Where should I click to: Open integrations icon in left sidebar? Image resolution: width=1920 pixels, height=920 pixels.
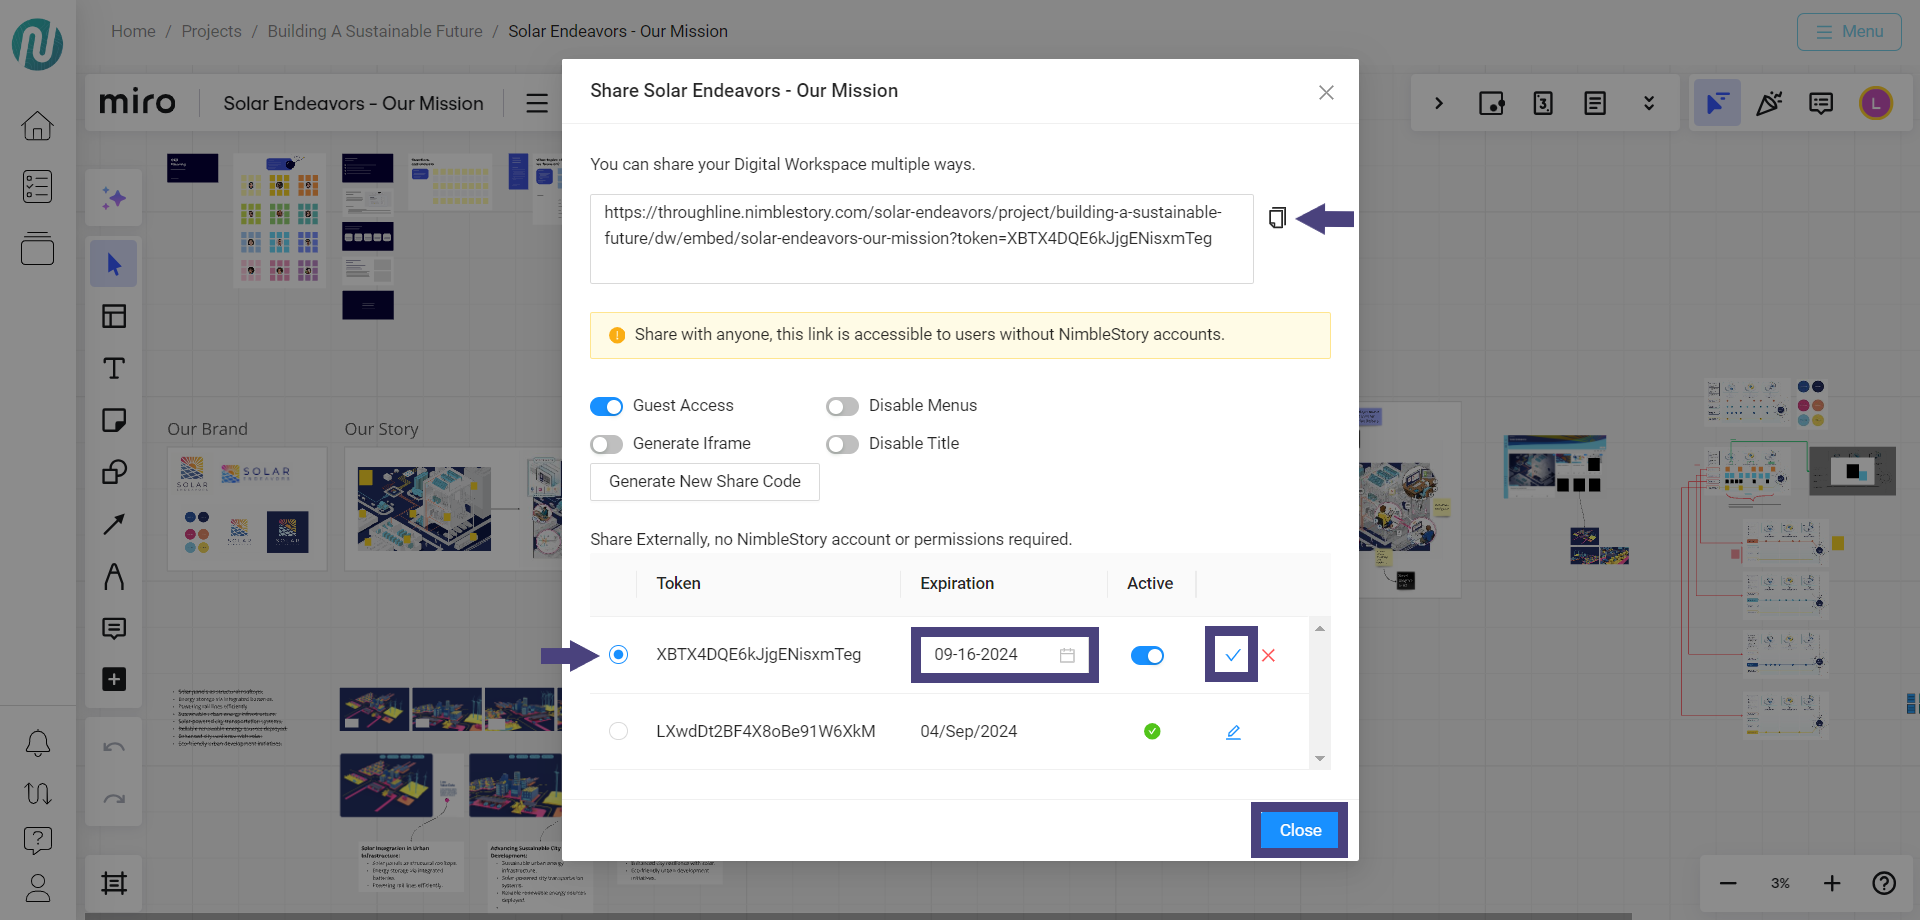[38, 793]
